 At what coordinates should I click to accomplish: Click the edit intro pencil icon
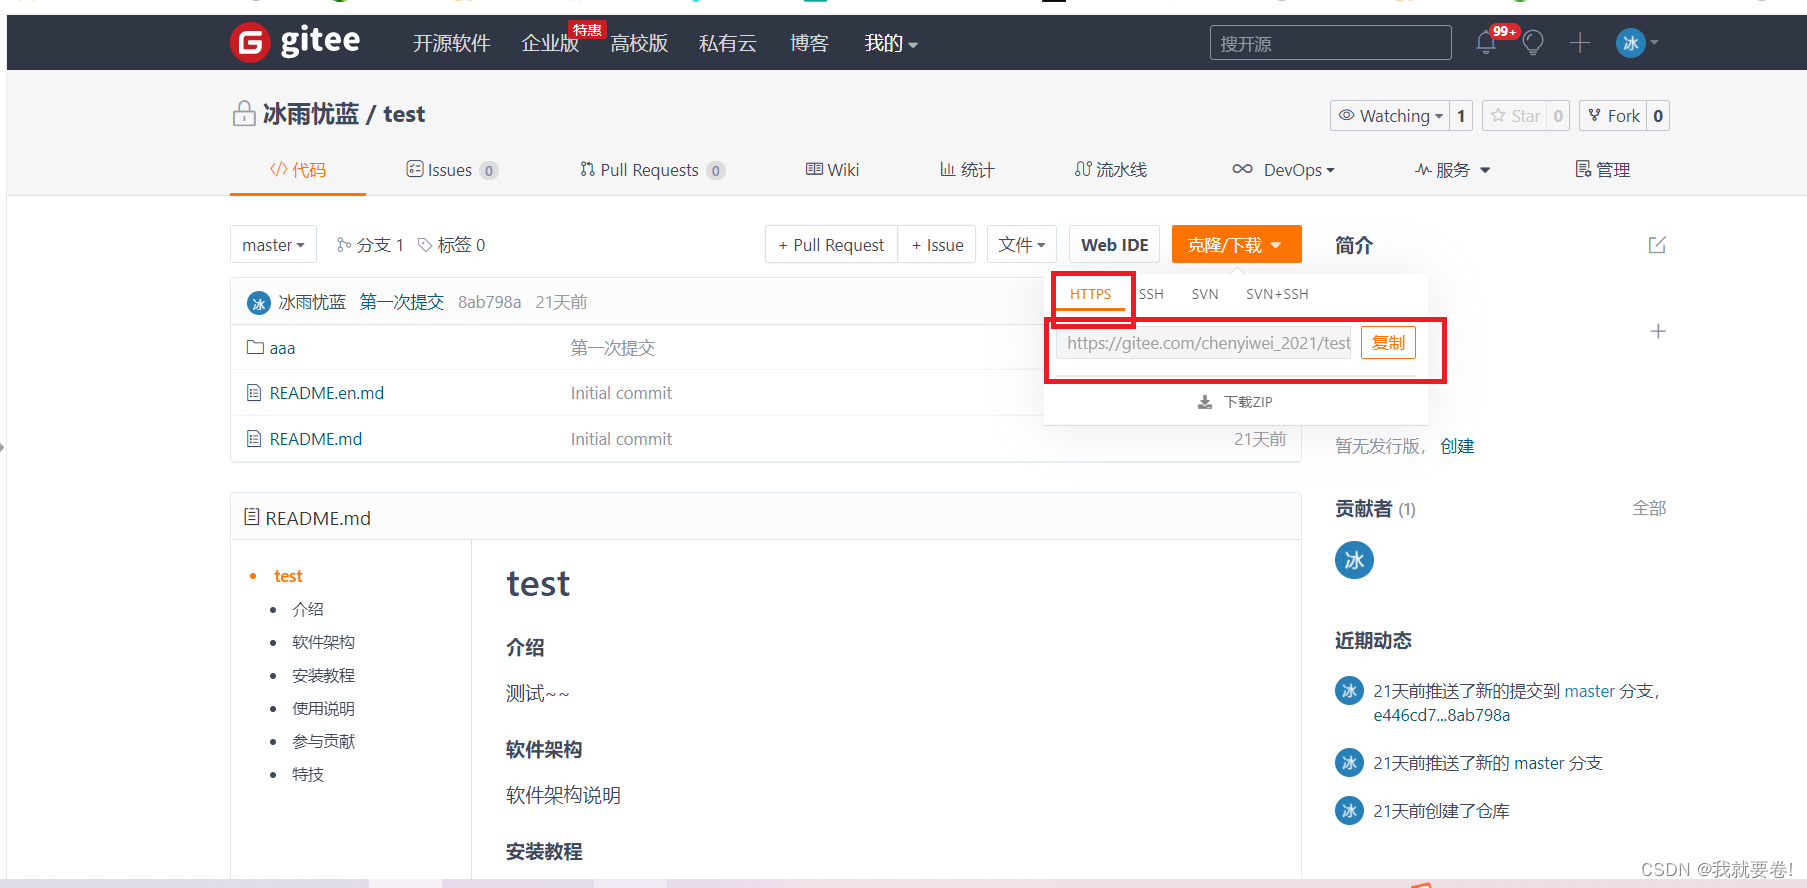1657,245
